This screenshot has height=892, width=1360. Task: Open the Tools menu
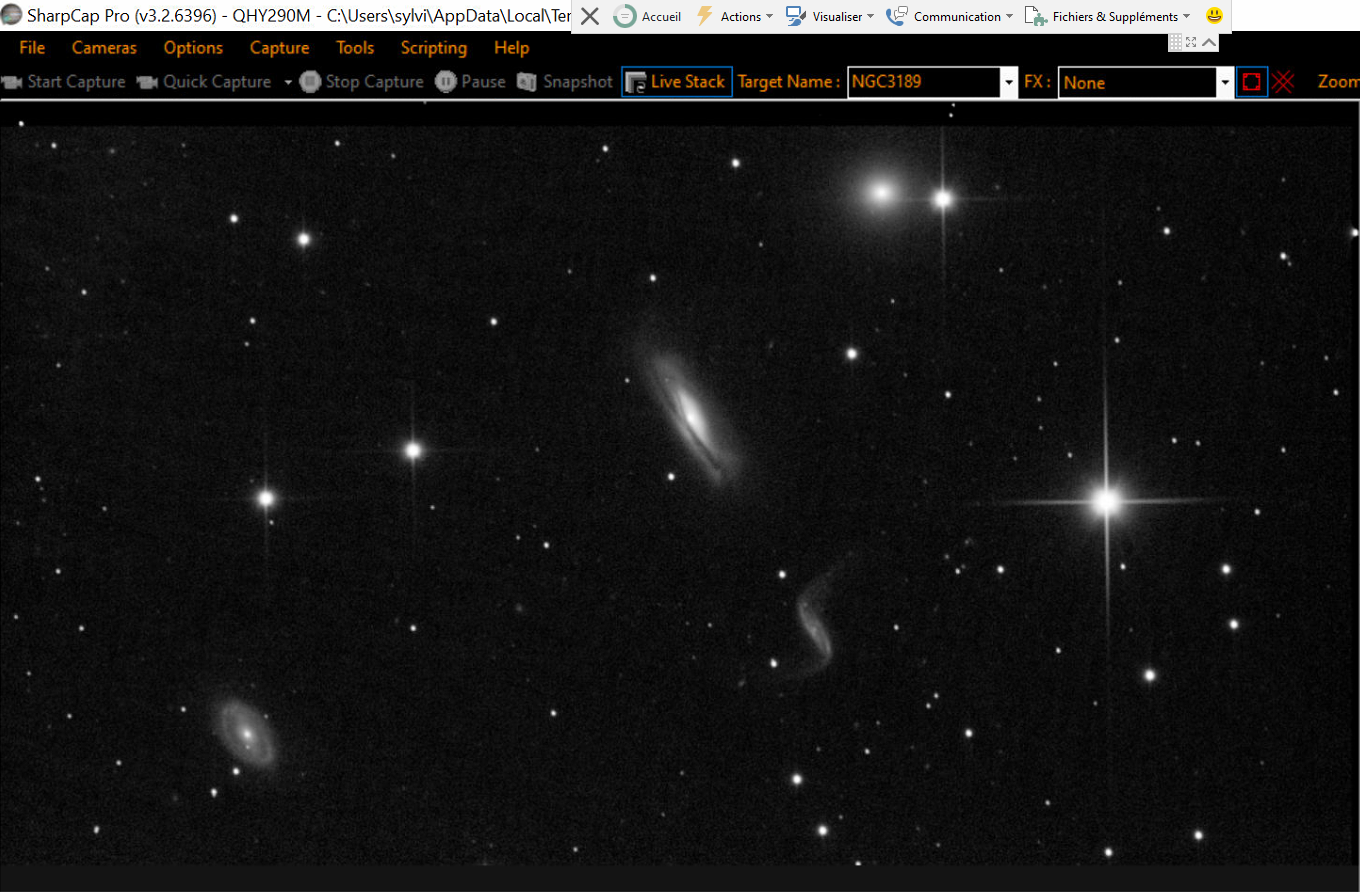pos(355,48)
